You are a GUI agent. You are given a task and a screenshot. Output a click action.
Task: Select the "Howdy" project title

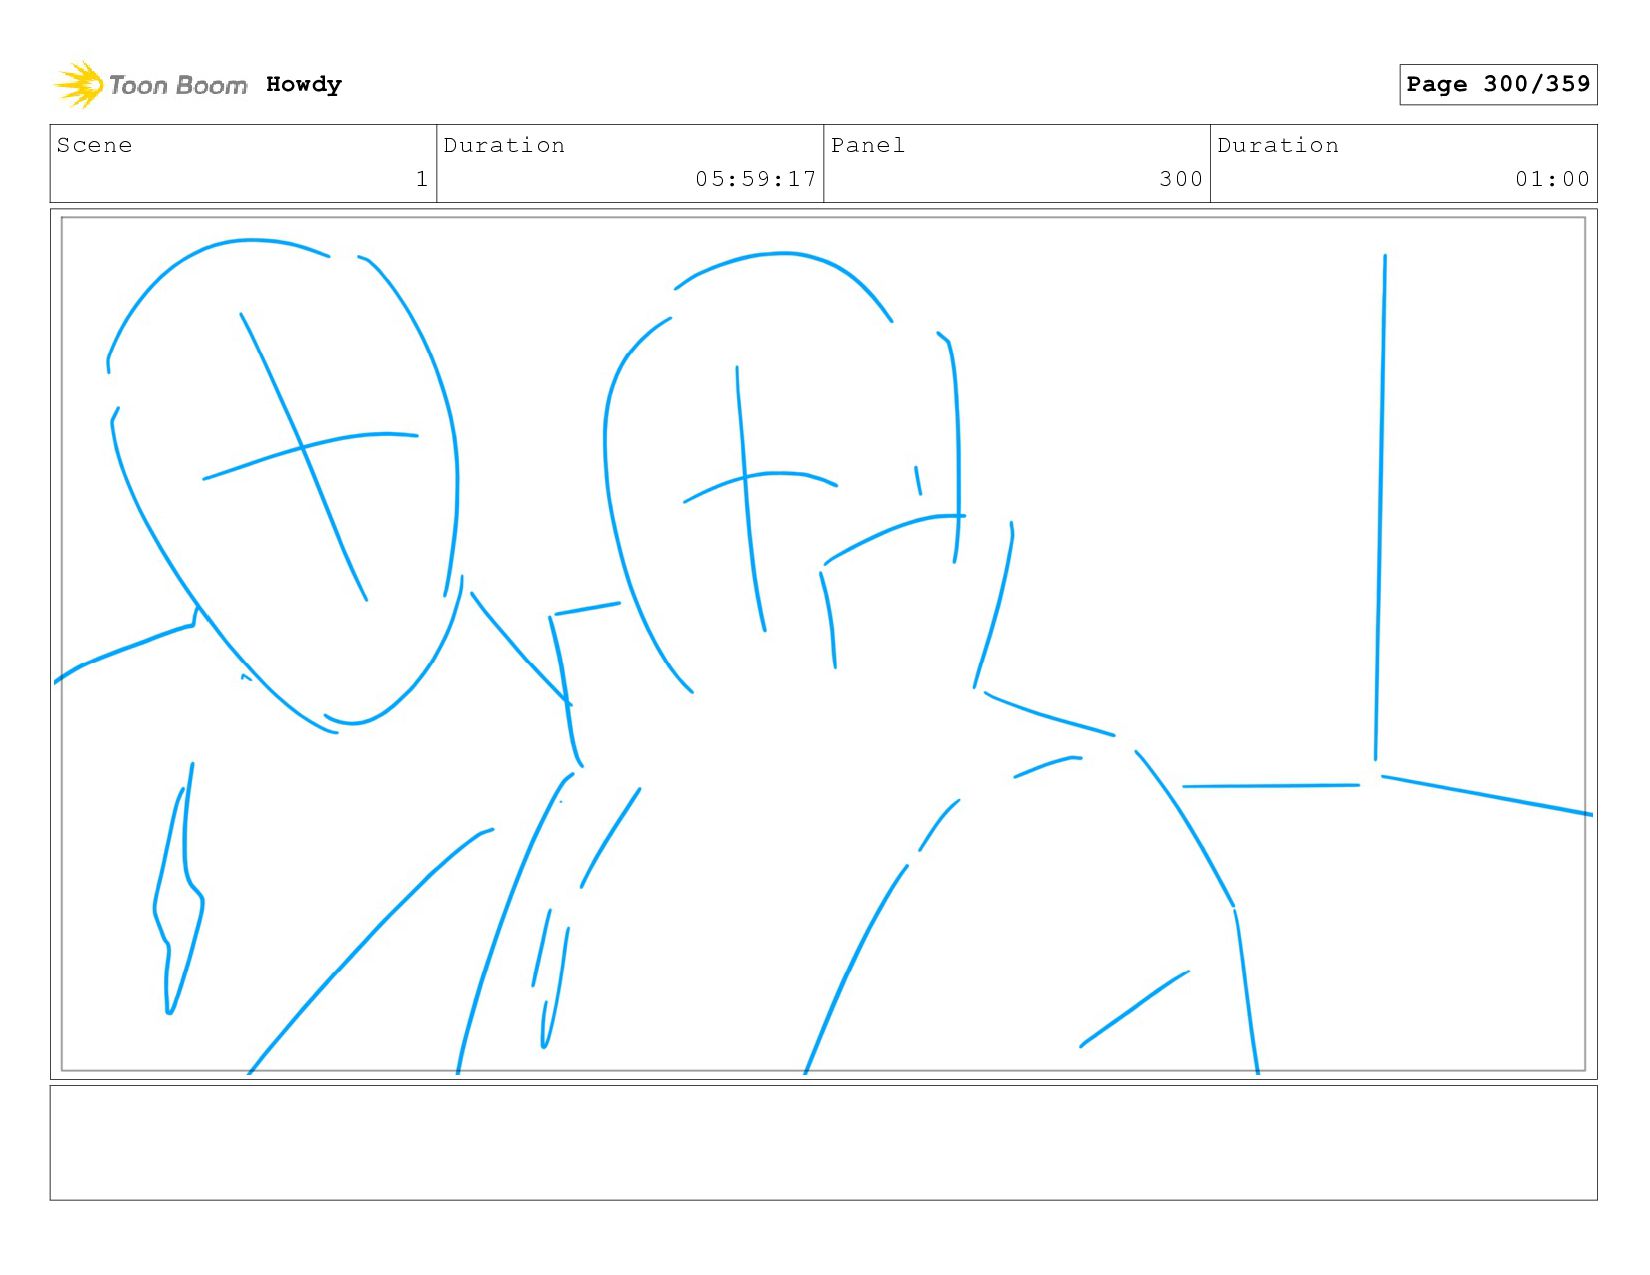point(304,85)
